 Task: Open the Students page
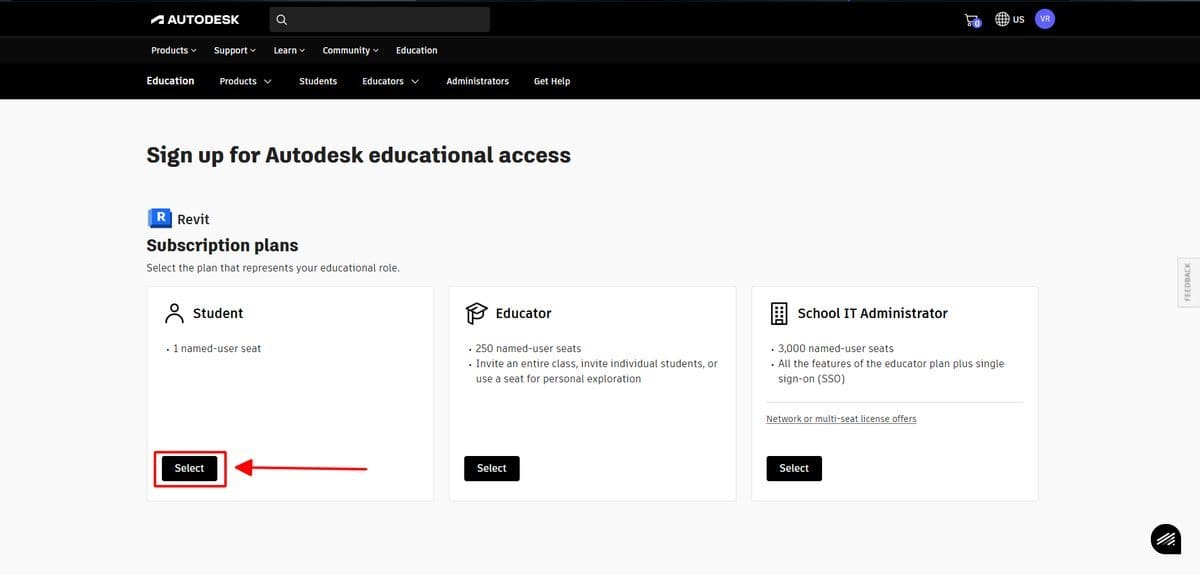(x=318, y=81)
